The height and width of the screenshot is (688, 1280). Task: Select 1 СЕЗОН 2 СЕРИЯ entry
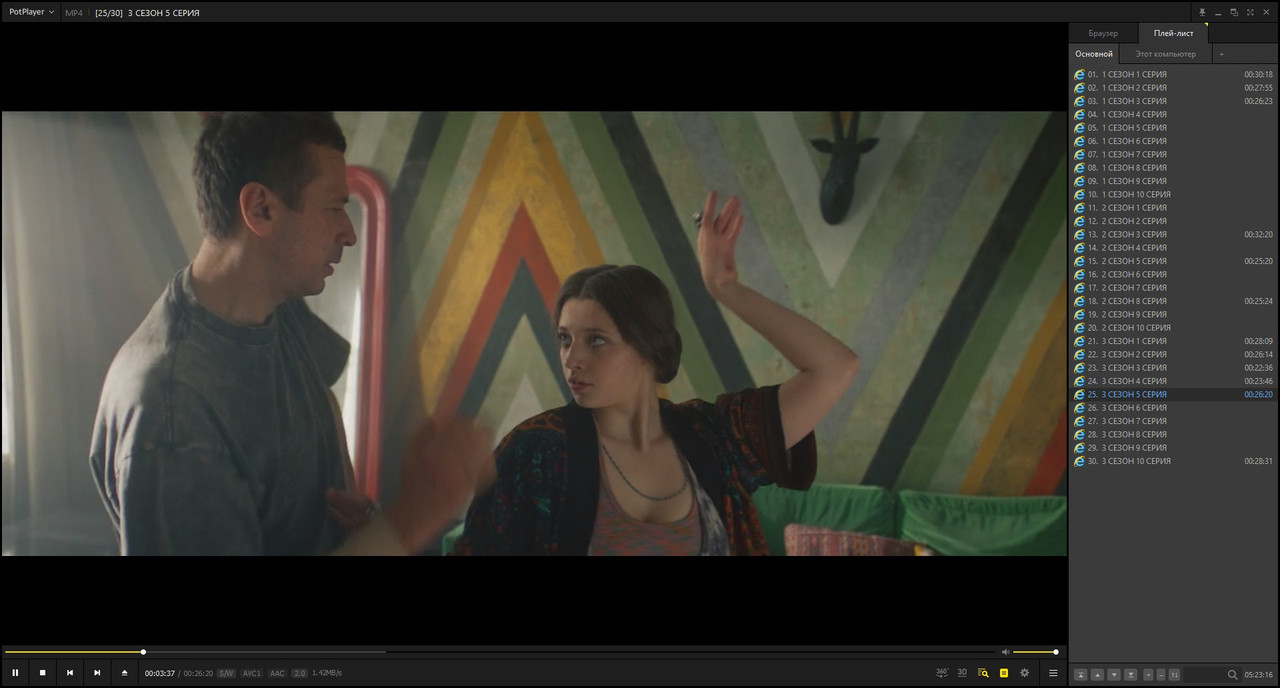(1173, 88)
